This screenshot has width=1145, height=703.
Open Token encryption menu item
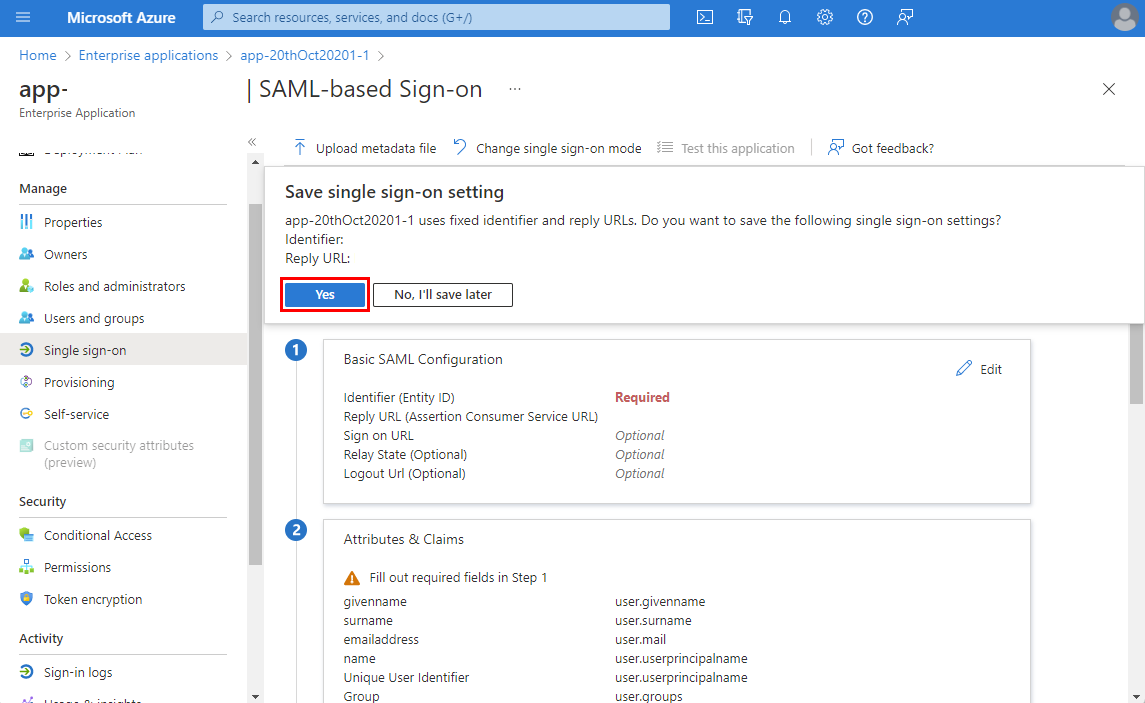pyautogui.click(x=93, y=599)
